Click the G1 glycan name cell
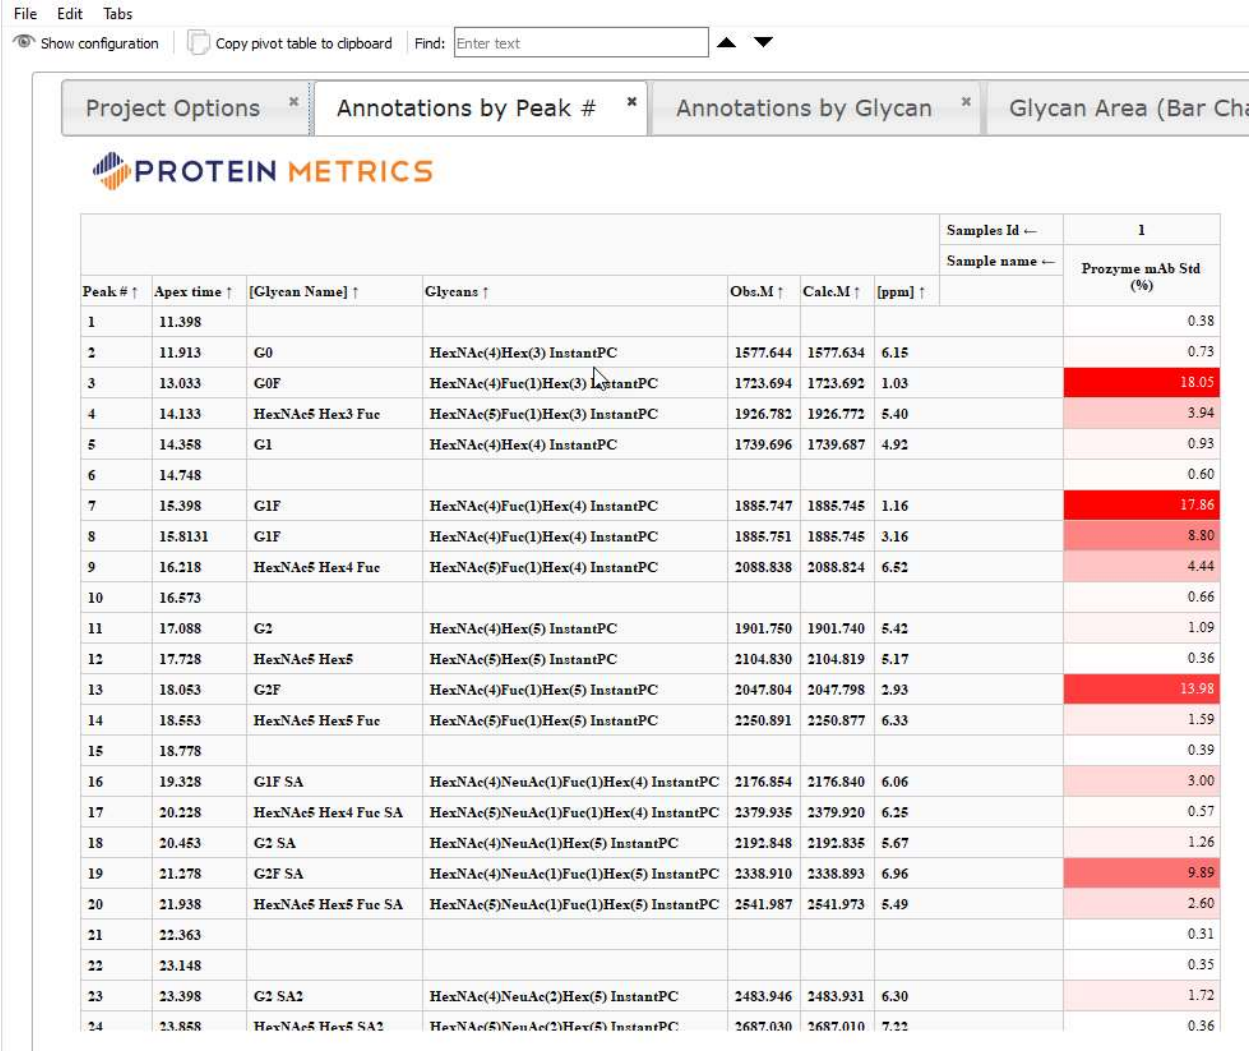Screen dimensions: 1249x1051 [334, 445]
